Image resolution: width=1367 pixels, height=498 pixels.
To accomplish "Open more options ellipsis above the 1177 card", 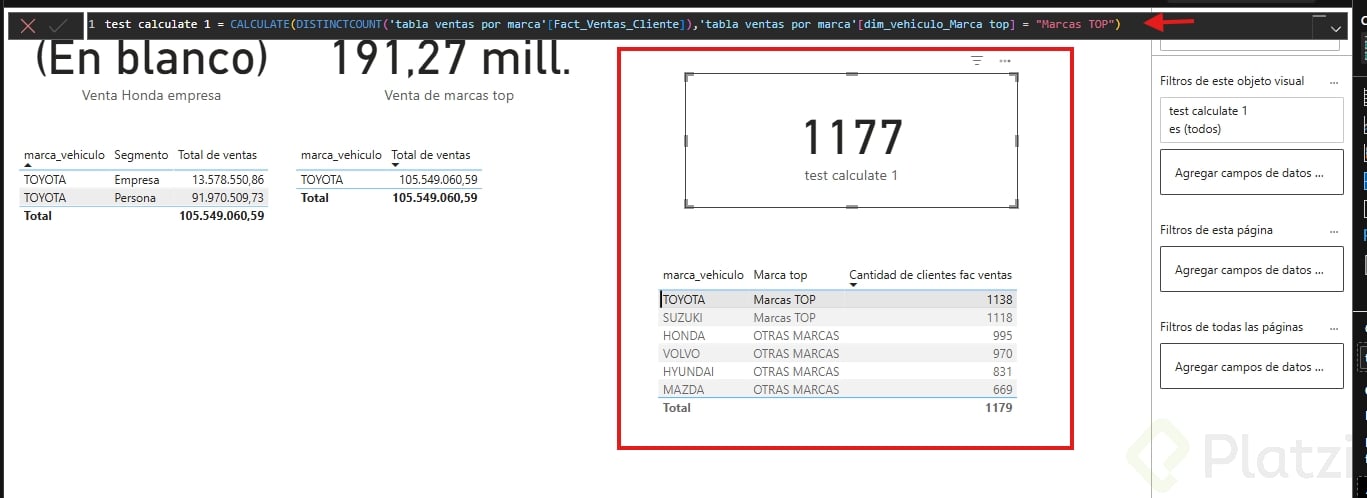I will pos(1005,61).
